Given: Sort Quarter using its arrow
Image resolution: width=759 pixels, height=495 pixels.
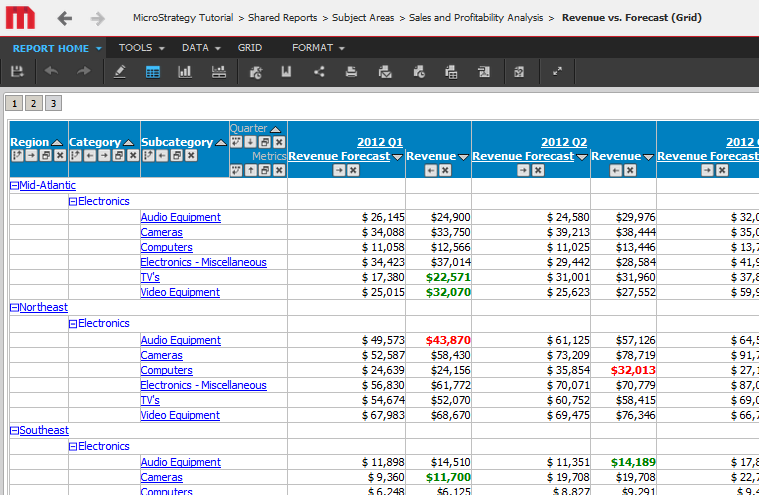Looking at the screenshot, I should pos(275,129).
